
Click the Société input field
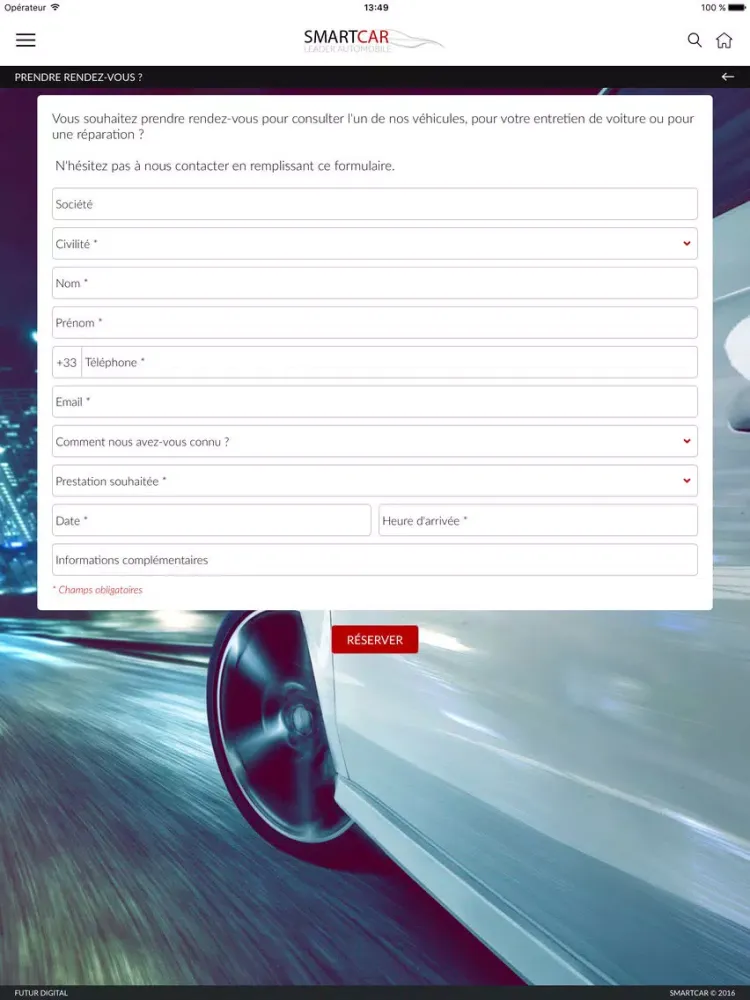[375, 204]
